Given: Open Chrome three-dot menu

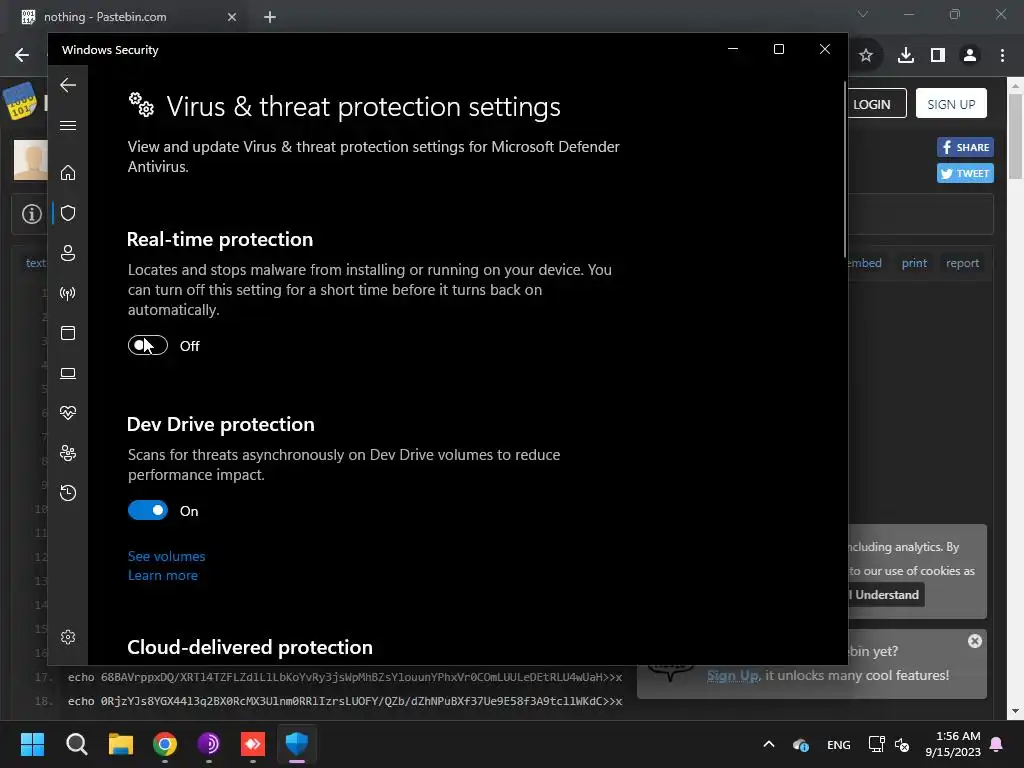Looking at the screenshot, I should tap(1002, 56).
